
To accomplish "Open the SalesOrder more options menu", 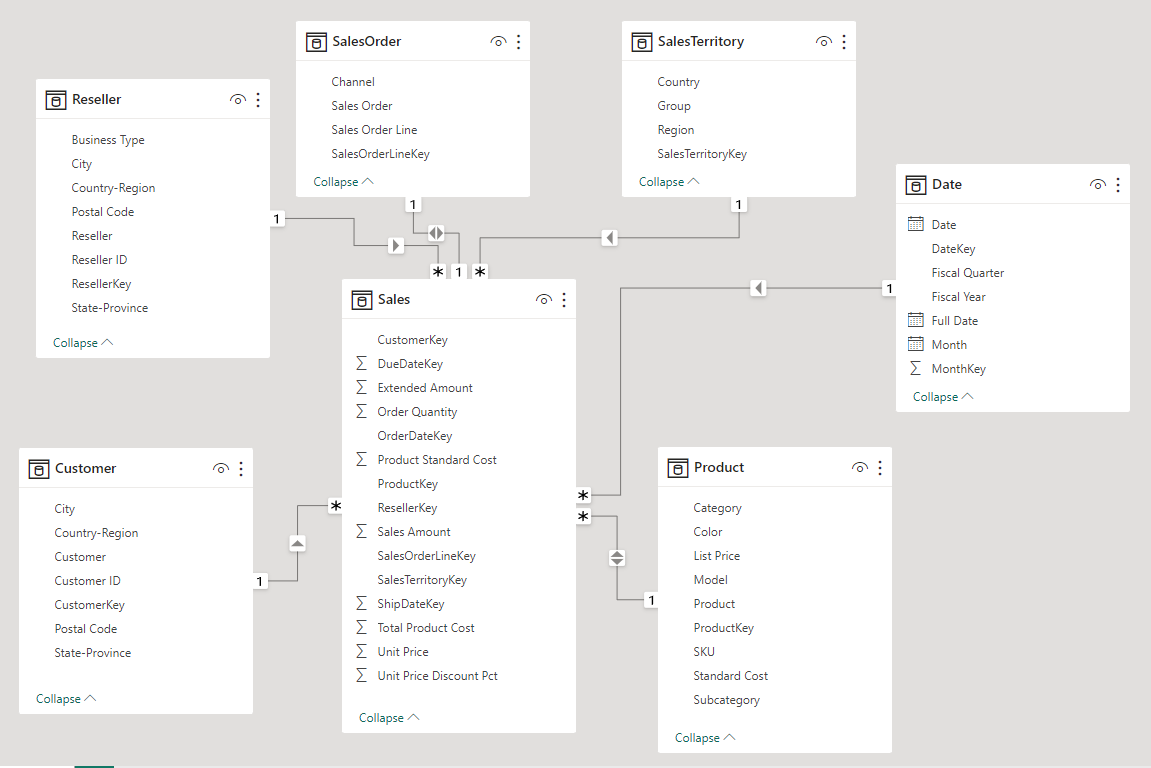I will 518,42.
